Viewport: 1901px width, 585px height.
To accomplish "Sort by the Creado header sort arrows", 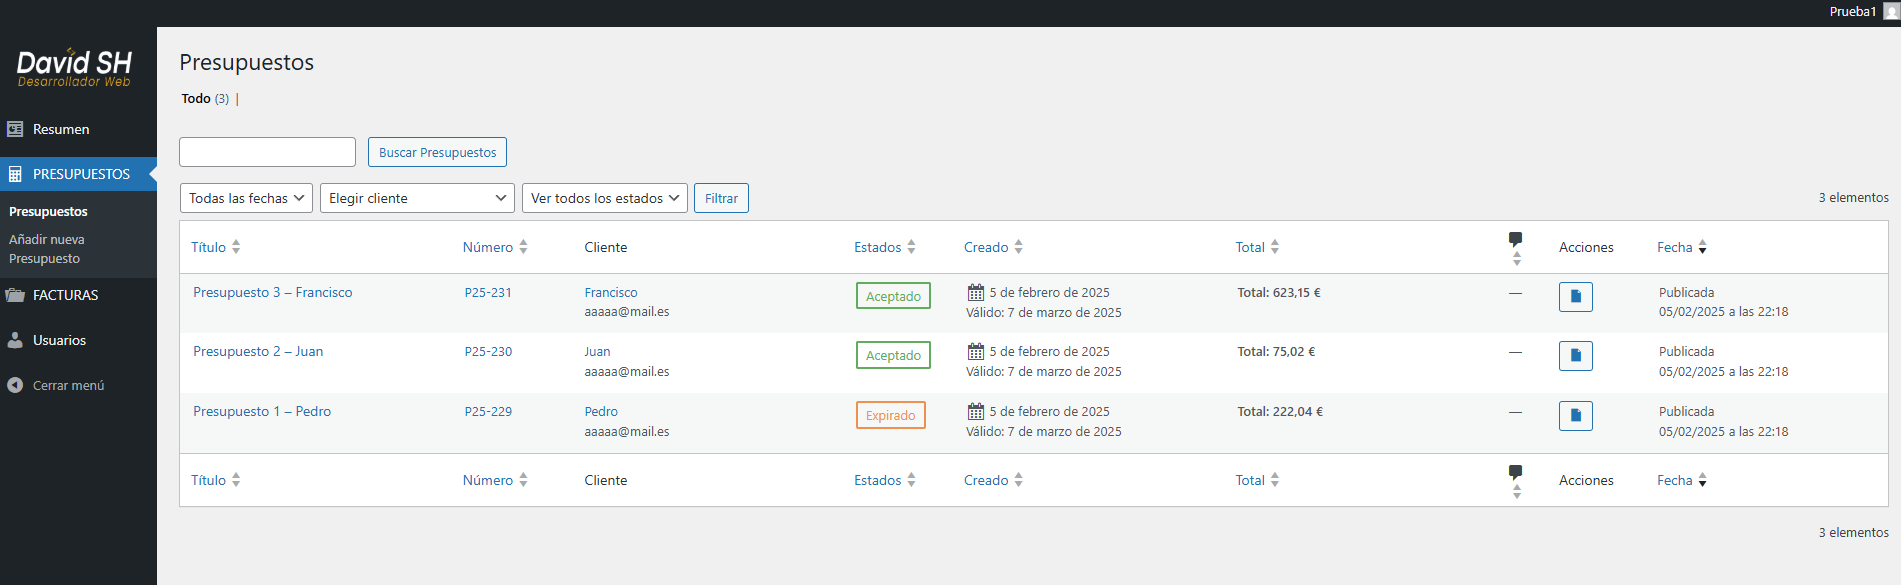I will (1018, 247).
